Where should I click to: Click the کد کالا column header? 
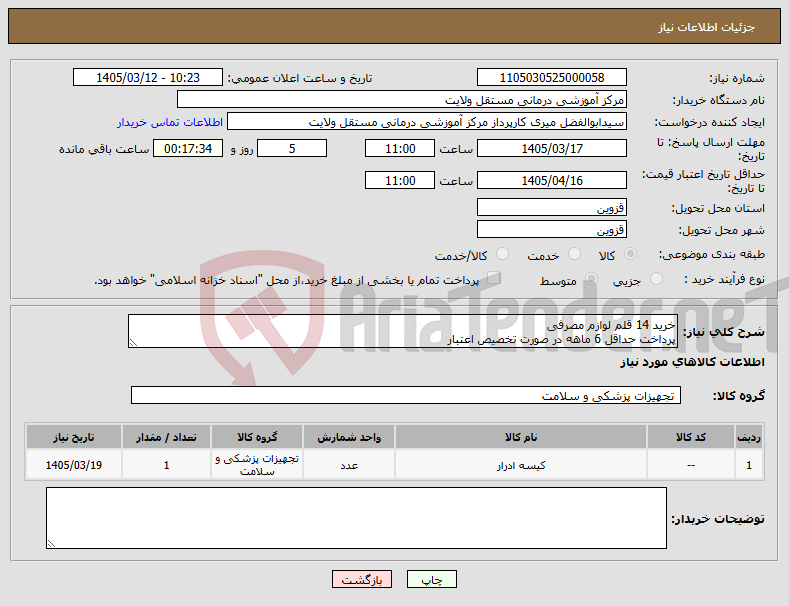point(690,437)
